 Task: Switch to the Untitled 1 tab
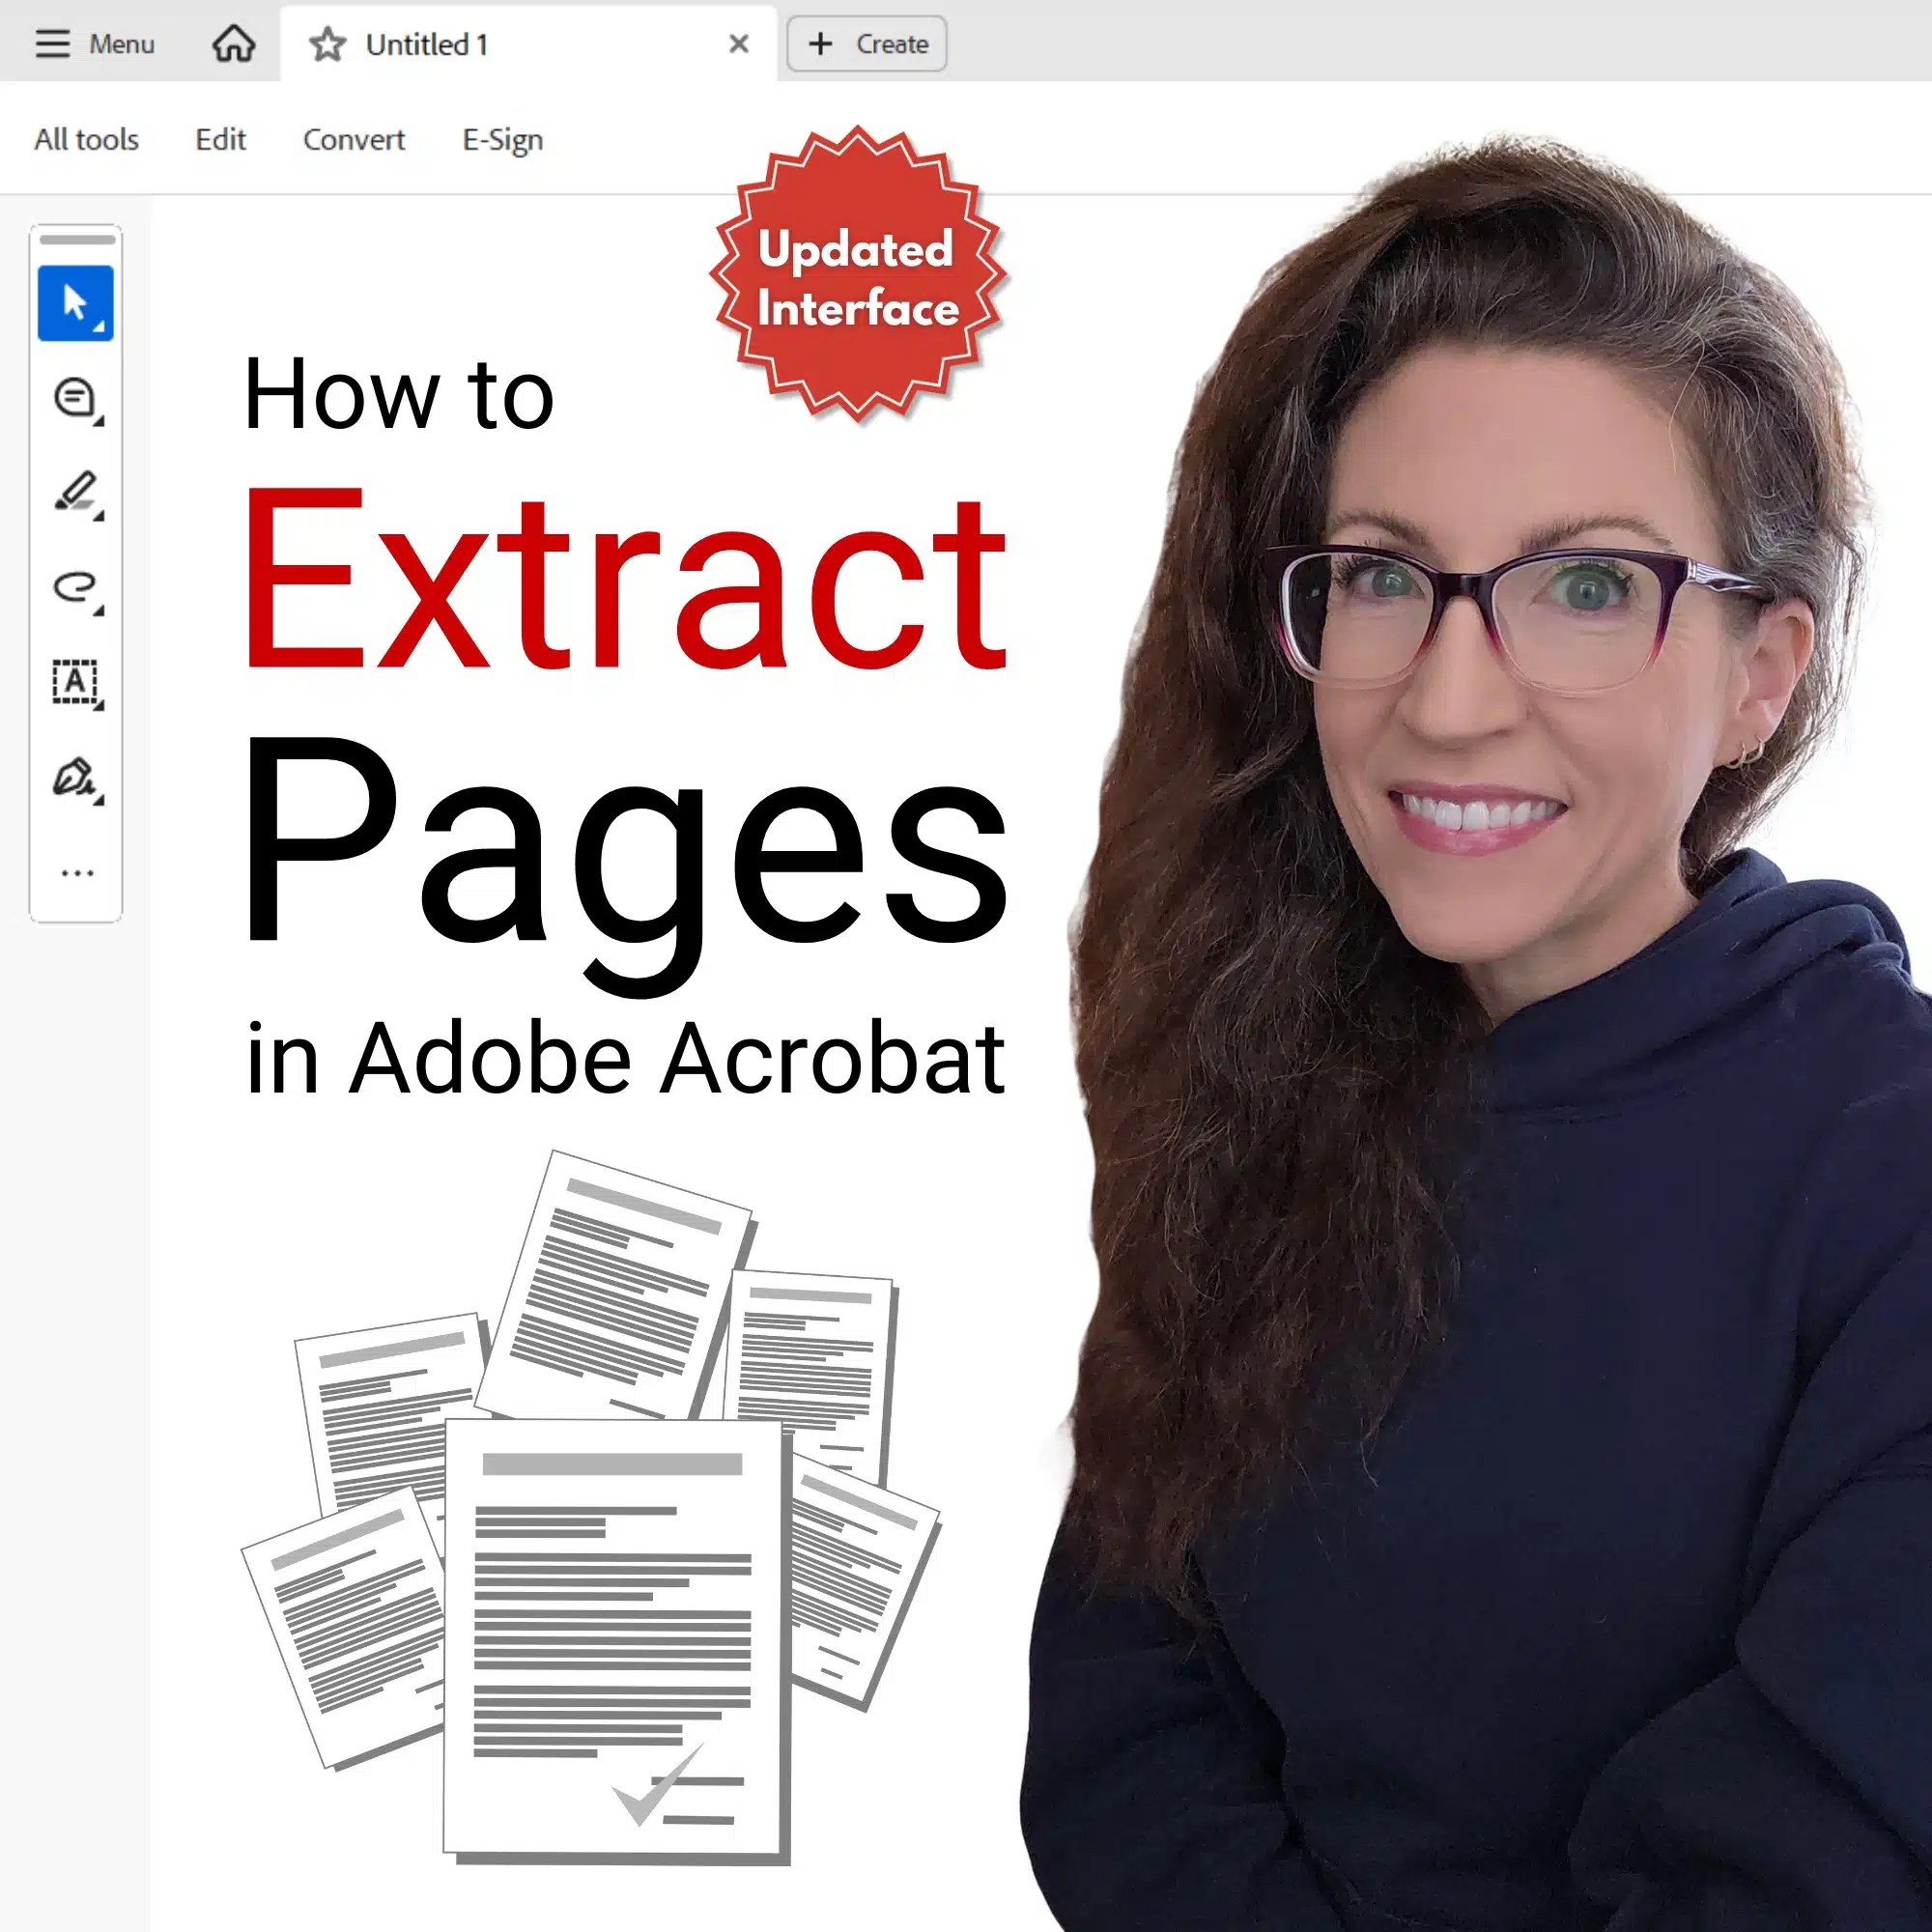pos(528,44)
